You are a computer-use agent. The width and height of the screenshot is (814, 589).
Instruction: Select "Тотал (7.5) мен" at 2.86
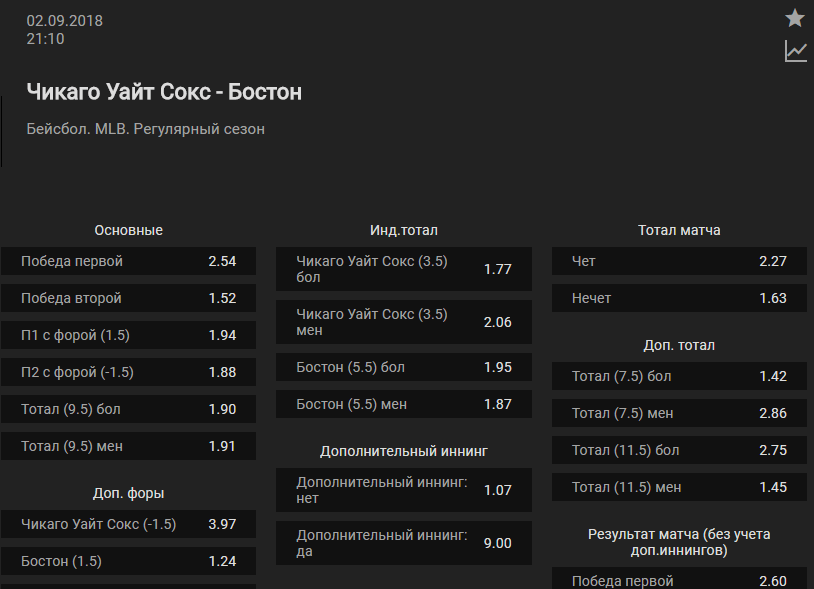click(x=680, y=413)
